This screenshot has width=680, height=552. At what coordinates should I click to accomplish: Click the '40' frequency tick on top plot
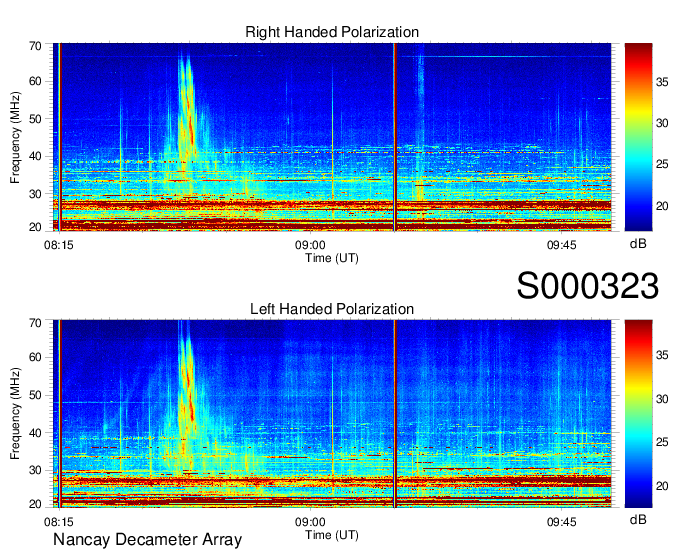pos(35,157)
